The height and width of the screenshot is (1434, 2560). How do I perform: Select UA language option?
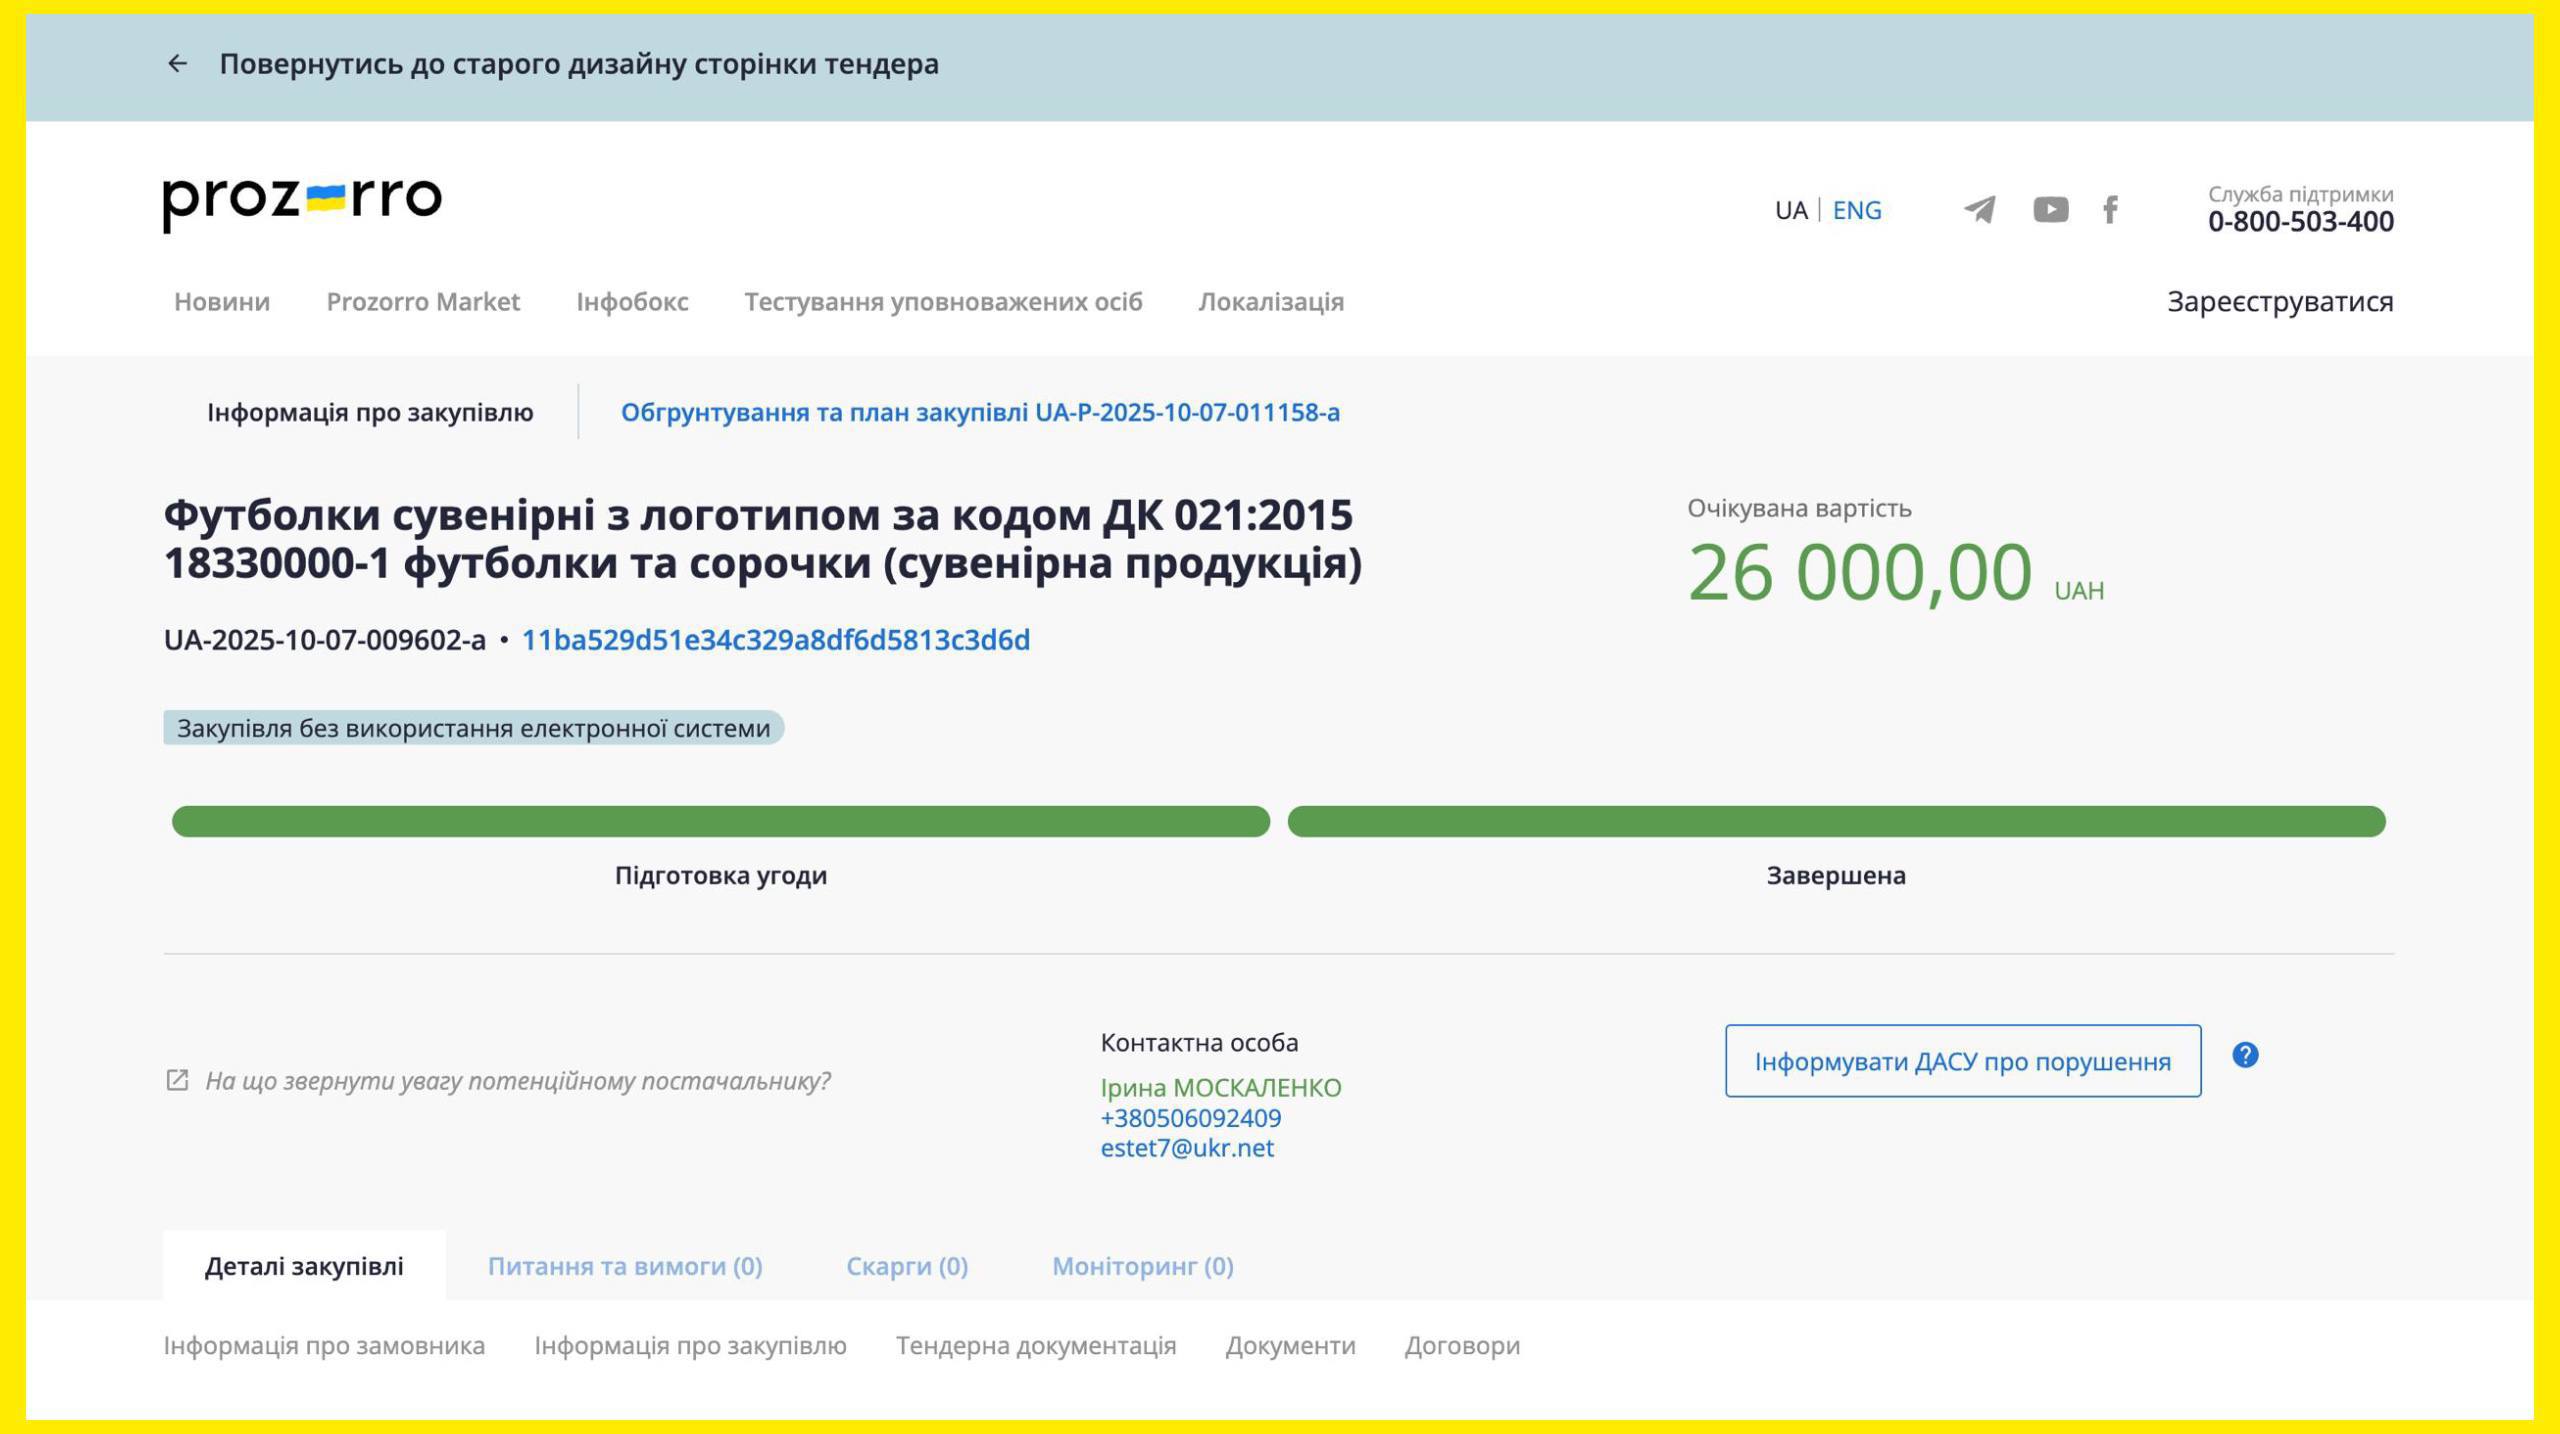tap(1790, 210)
